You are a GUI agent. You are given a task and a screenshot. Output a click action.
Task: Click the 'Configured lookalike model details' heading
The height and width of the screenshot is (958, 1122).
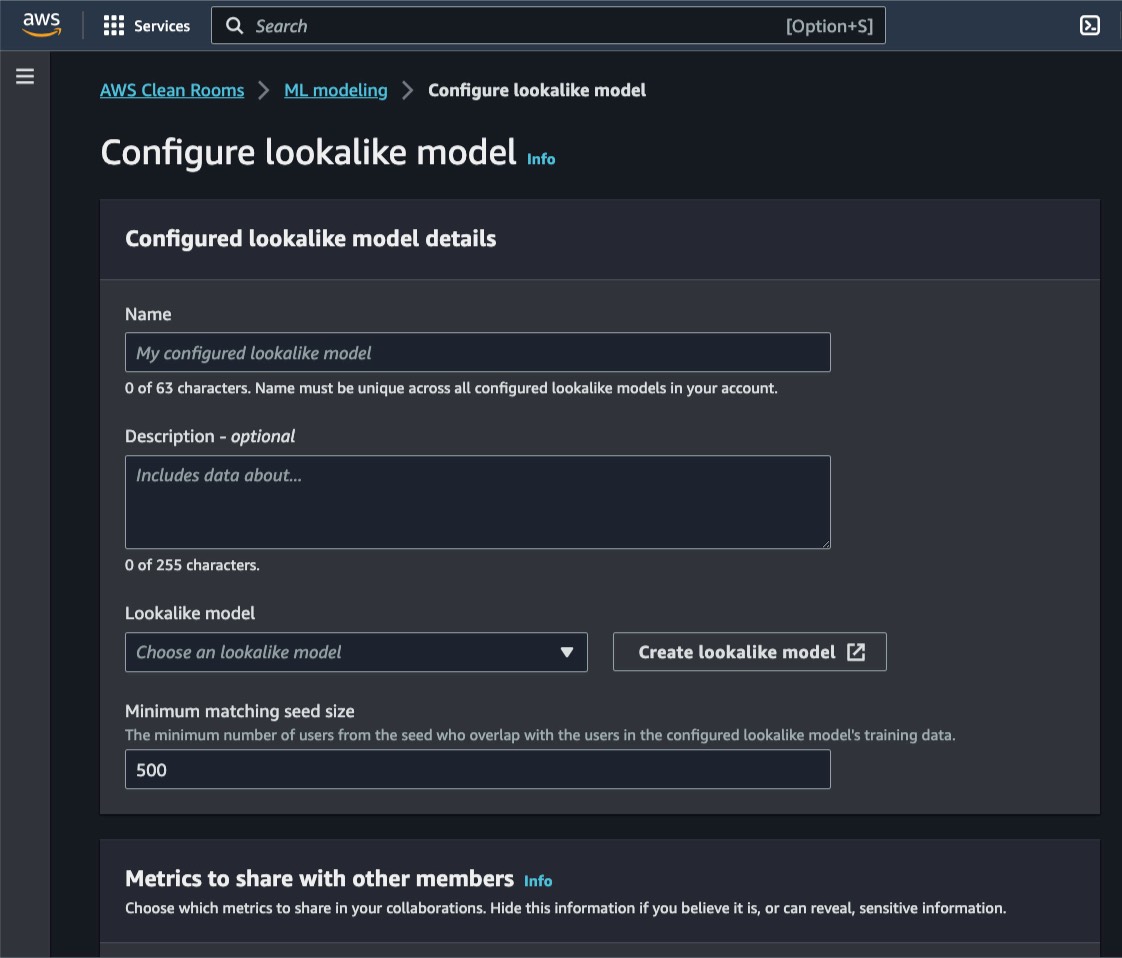tap(311, 238)
